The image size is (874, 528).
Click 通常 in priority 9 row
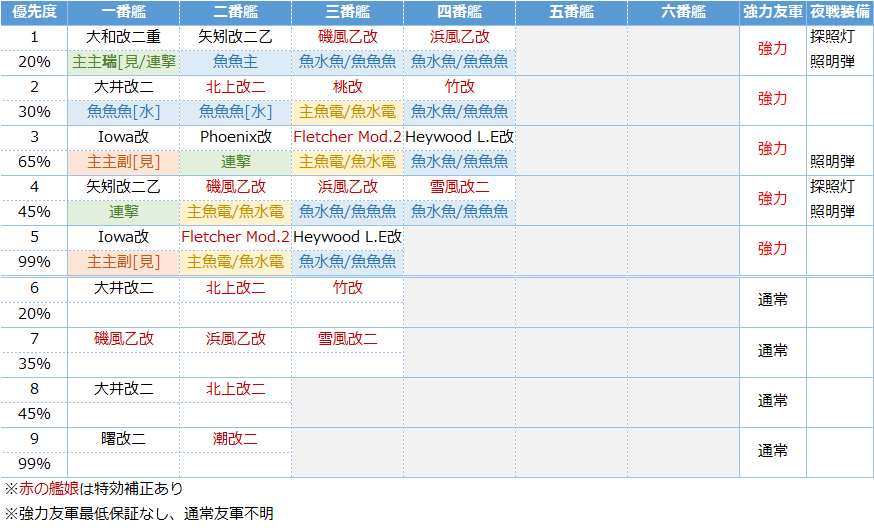tap(773, 451)
